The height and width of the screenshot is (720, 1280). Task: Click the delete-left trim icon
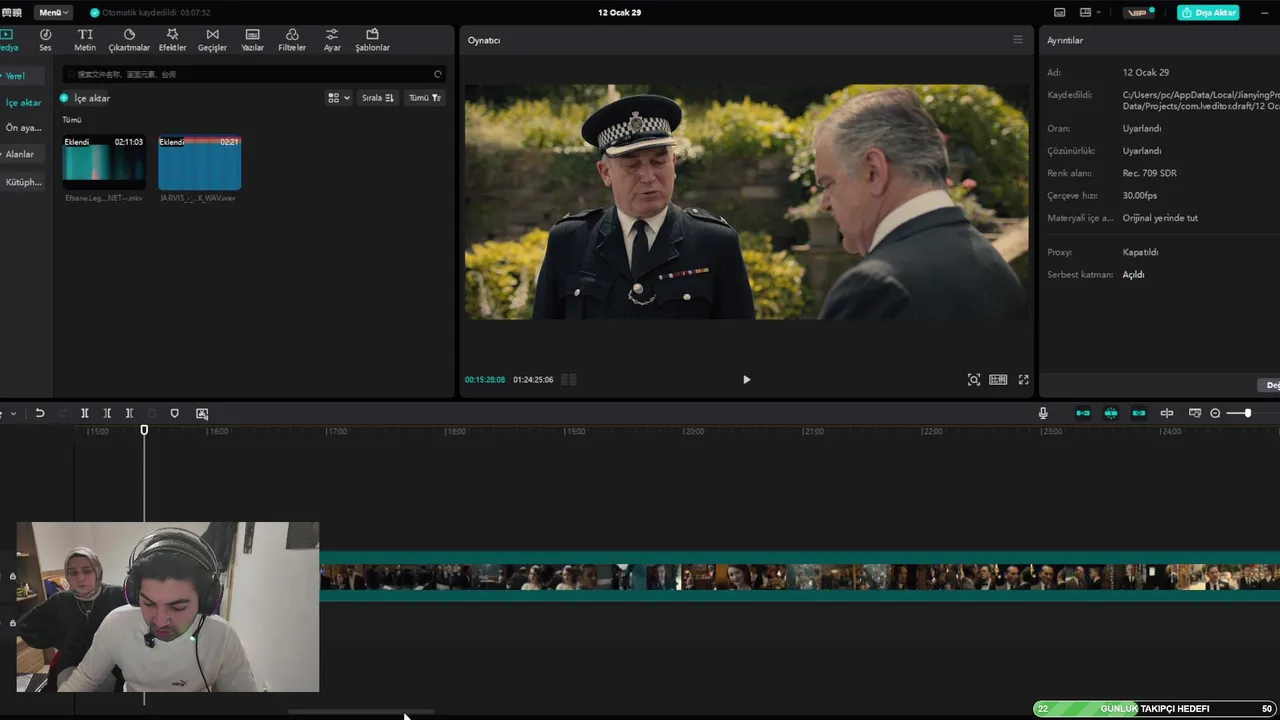pyautogui.click(x=107, y=413)
